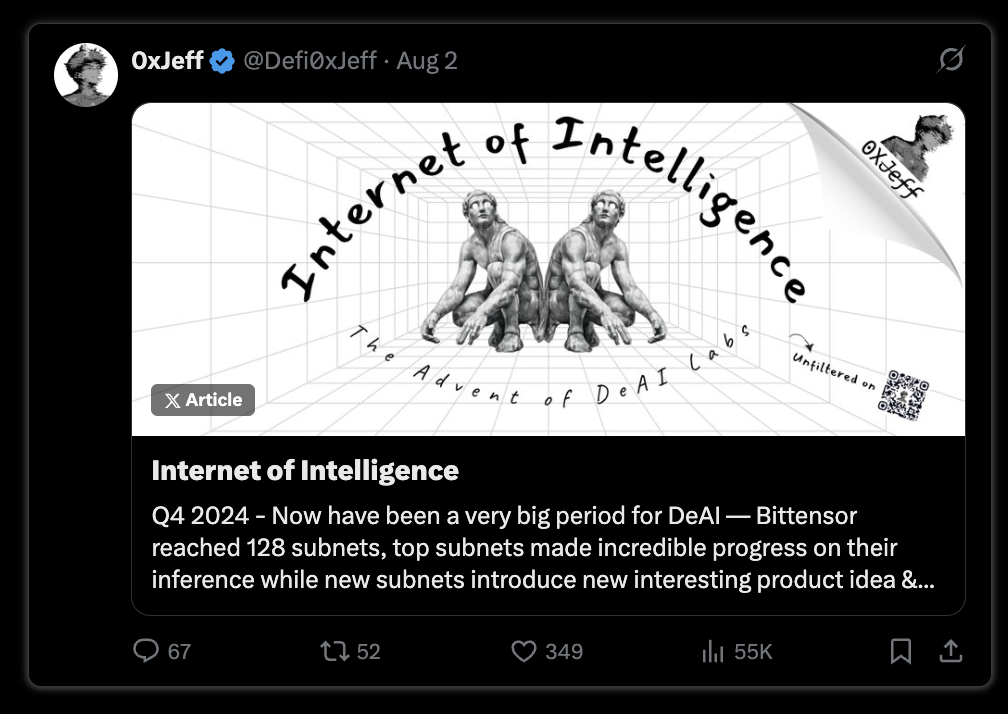Share the post with upload icon
Screen dimensions: 1008x714
[951, 651]
